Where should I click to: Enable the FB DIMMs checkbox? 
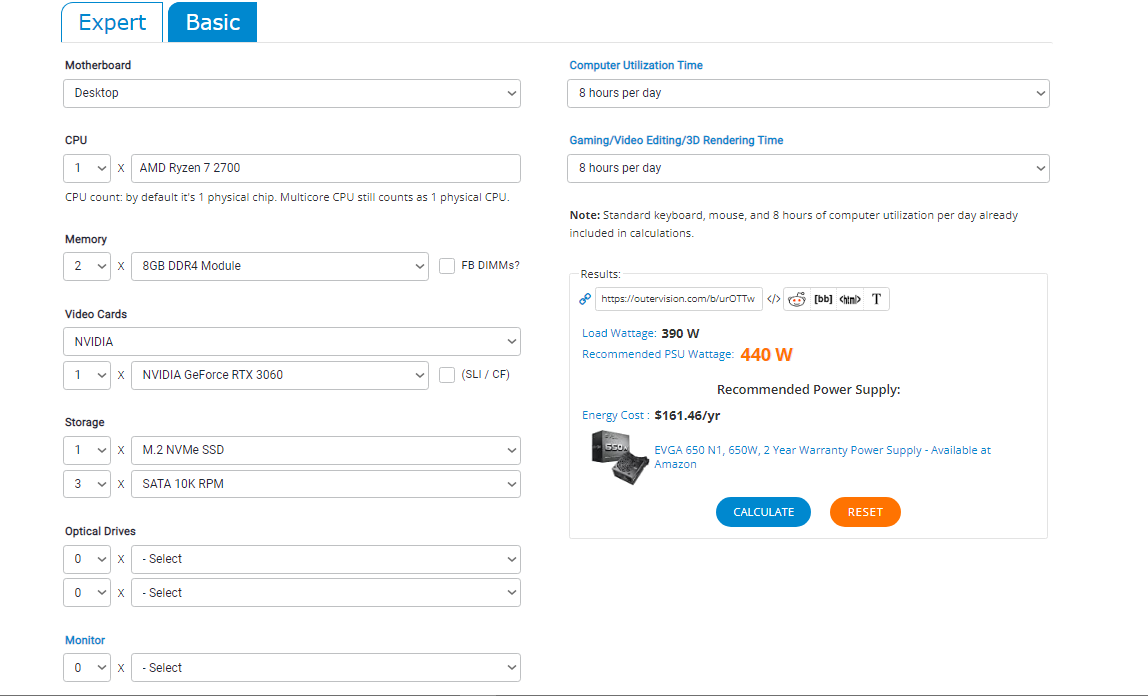point(447,266)
